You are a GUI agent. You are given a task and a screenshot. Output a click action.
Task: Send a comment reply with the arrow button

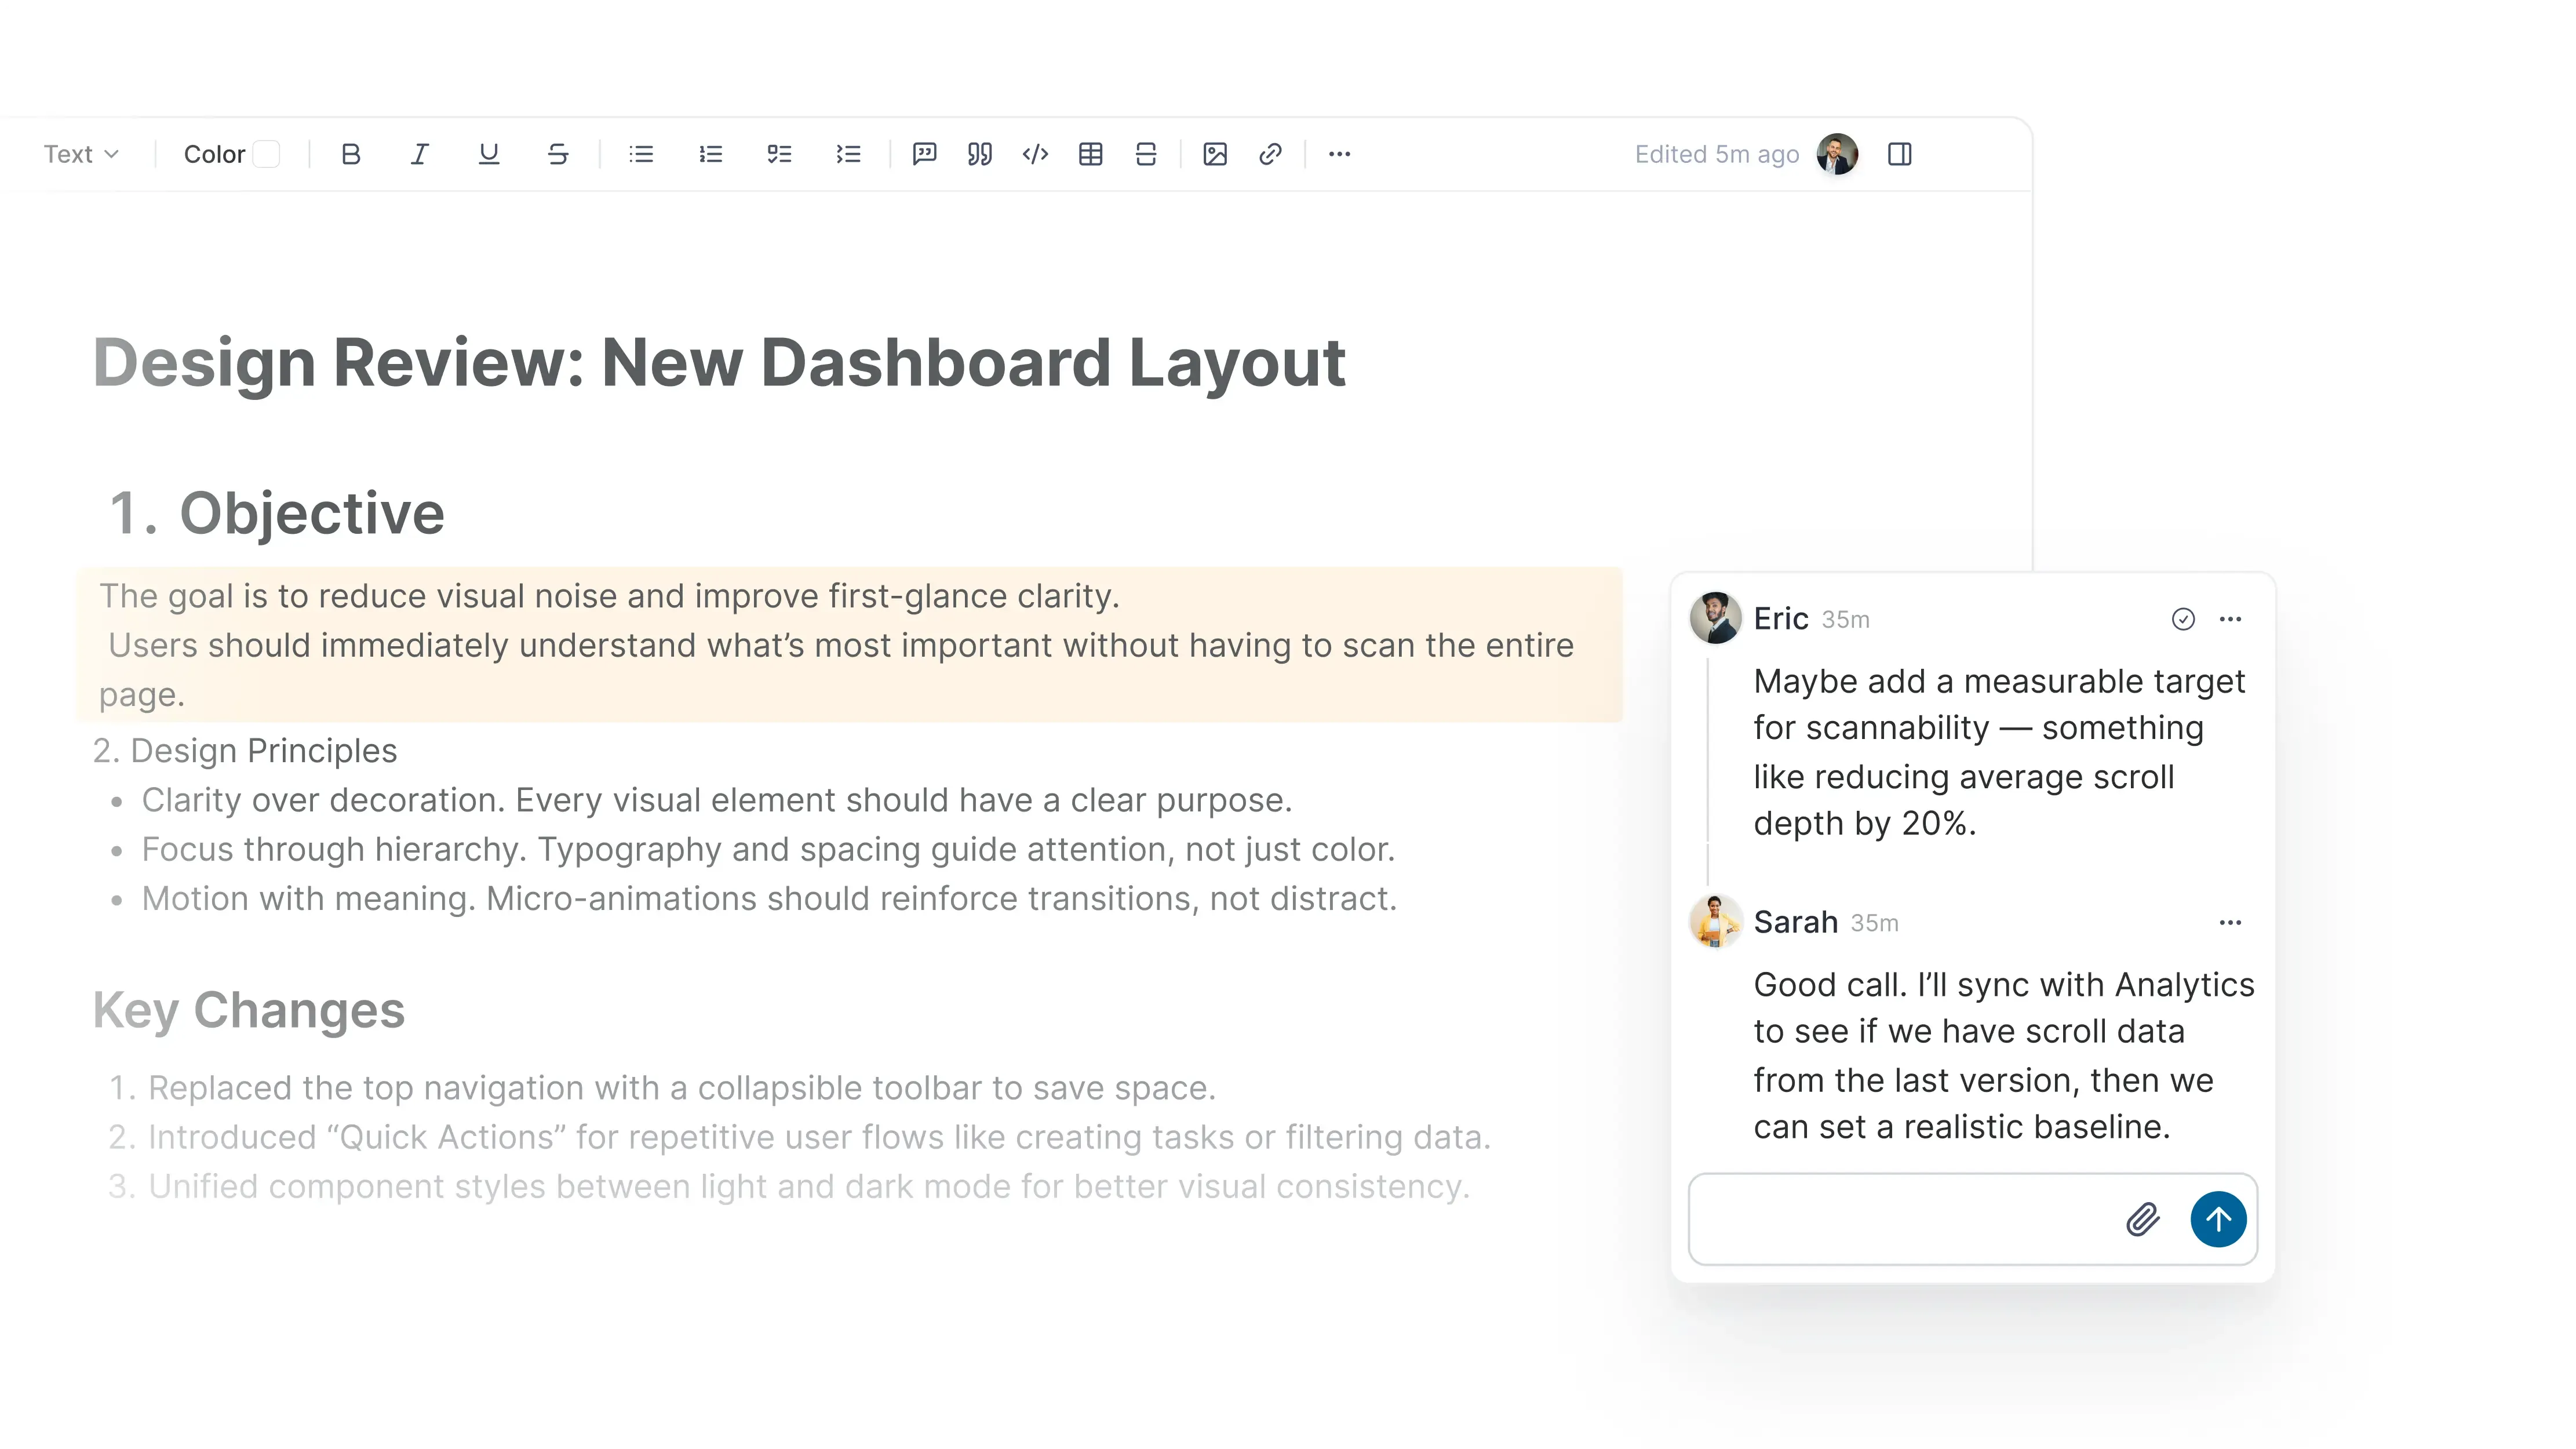pyautogui.click(x=2218, y=1219)
